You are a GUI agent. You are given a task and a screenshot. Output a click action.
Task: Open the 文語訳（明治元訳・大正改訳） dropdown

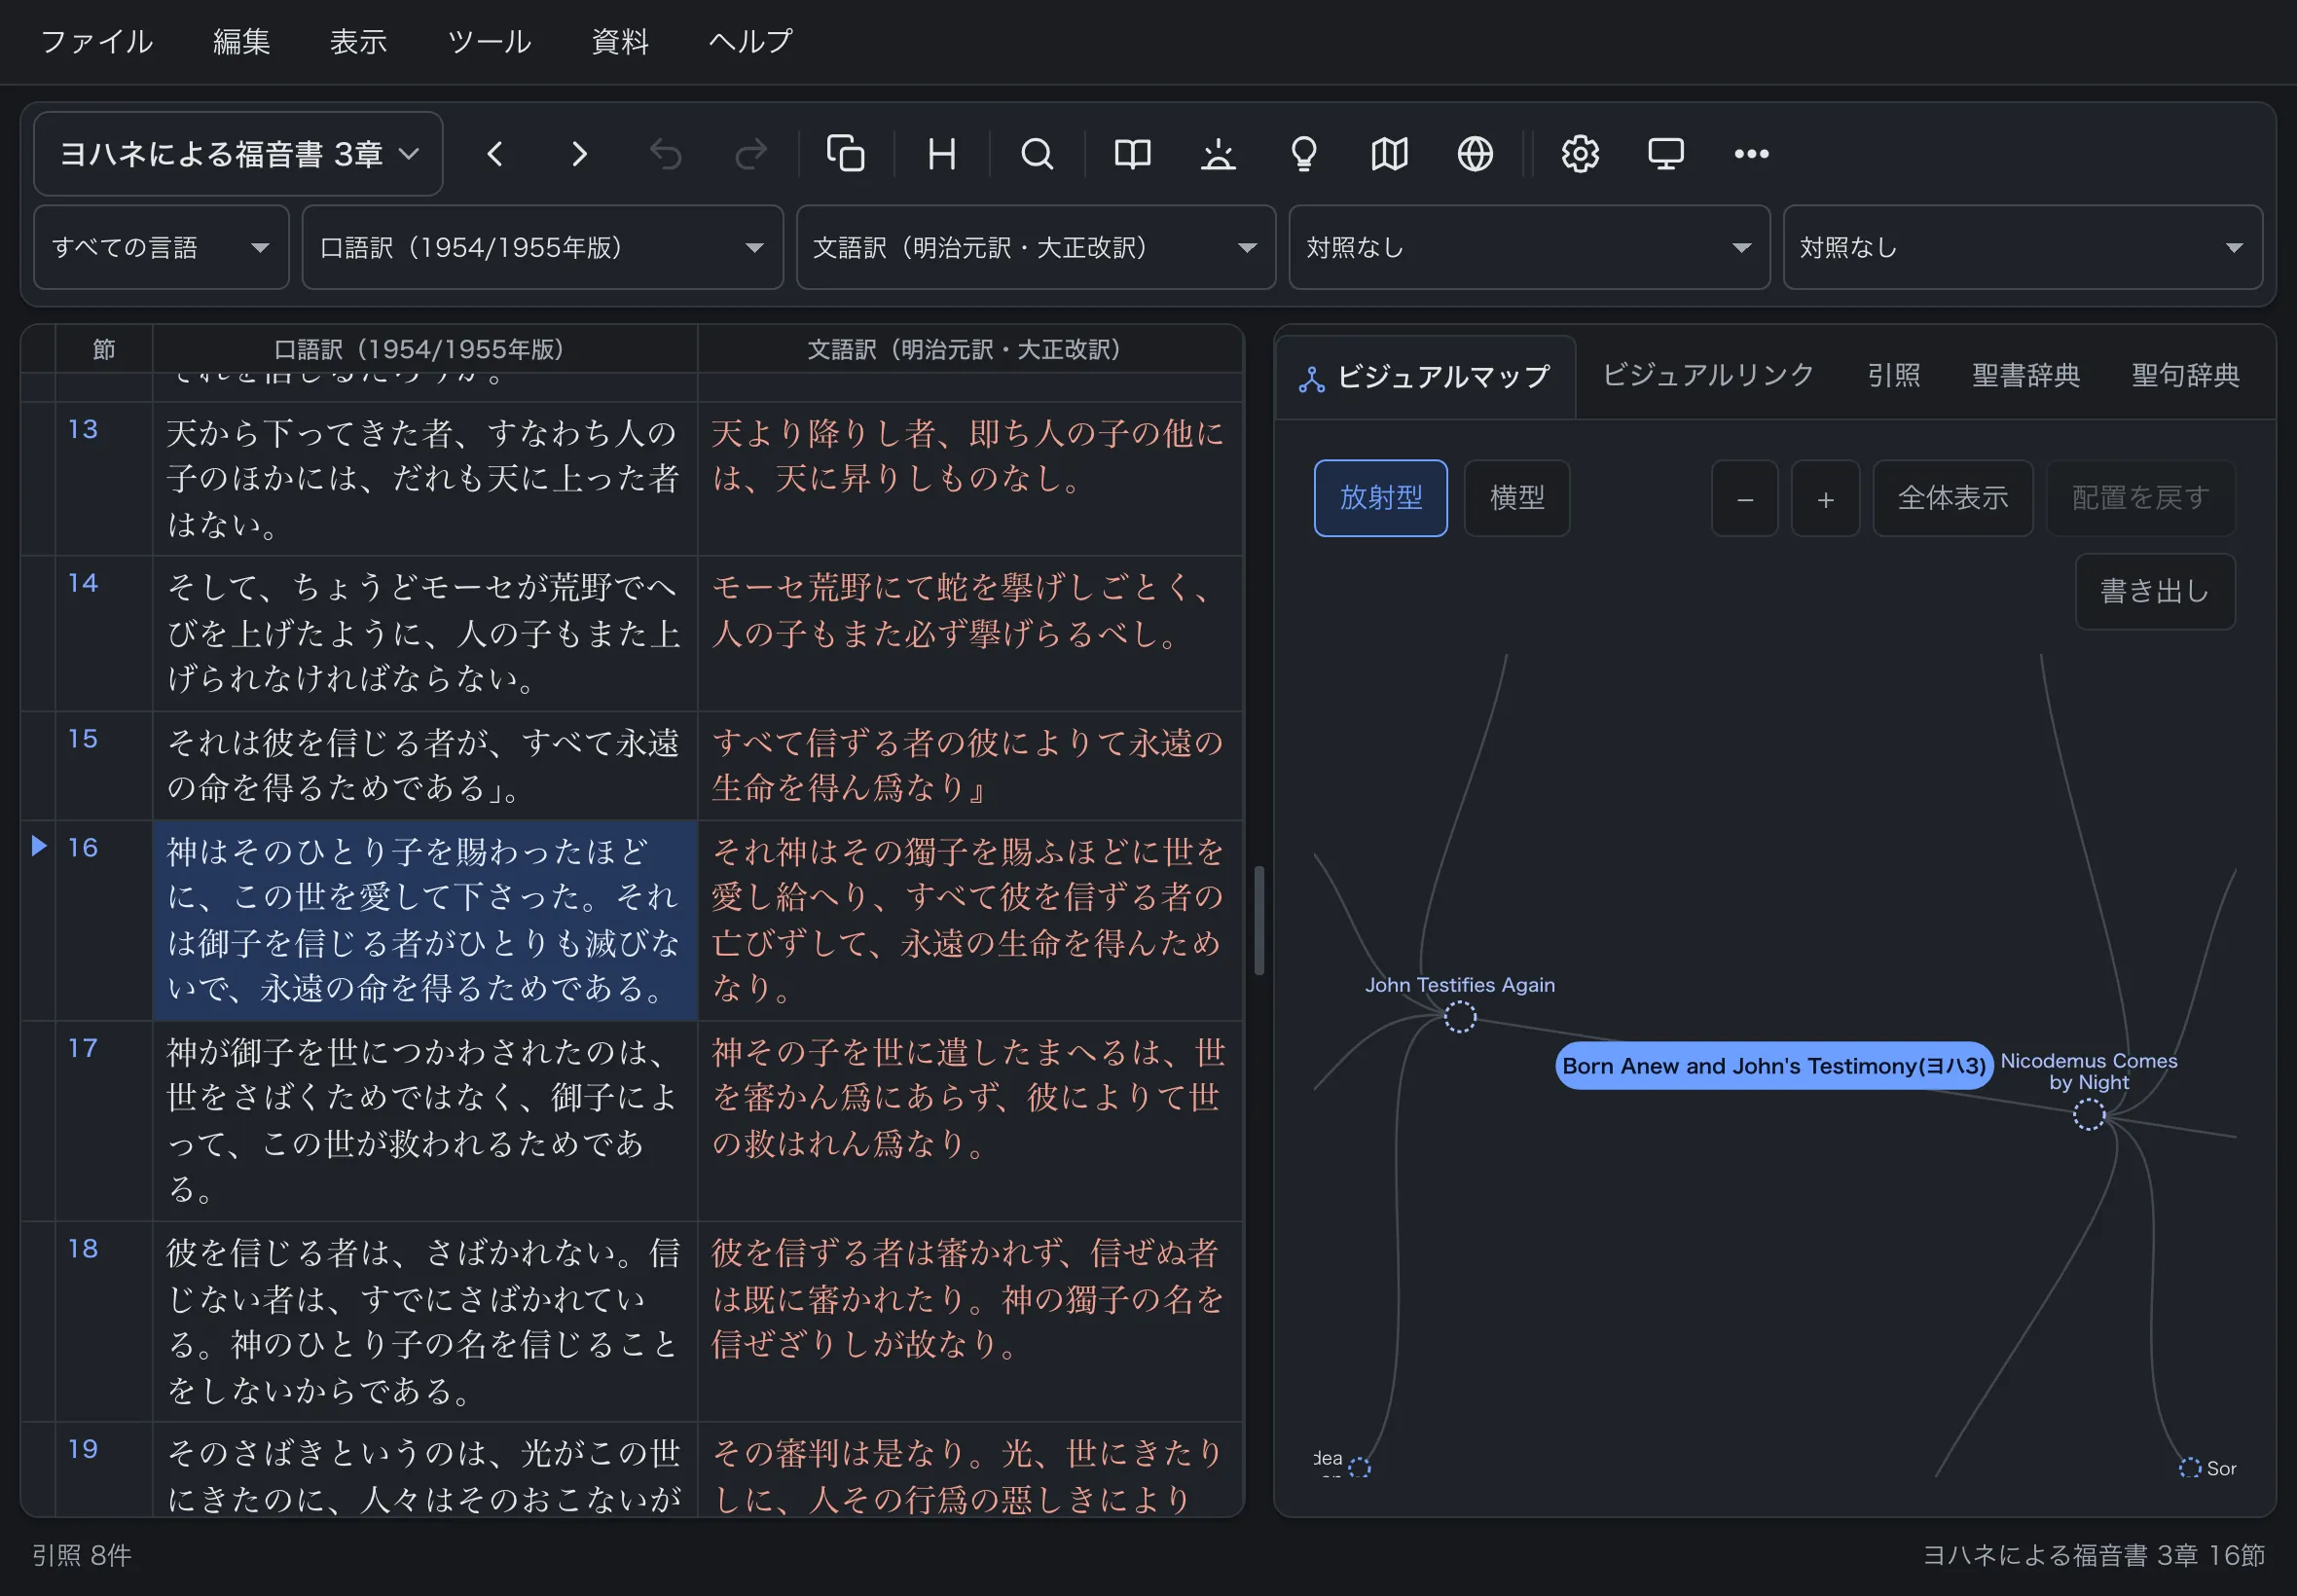[1036, 247]
